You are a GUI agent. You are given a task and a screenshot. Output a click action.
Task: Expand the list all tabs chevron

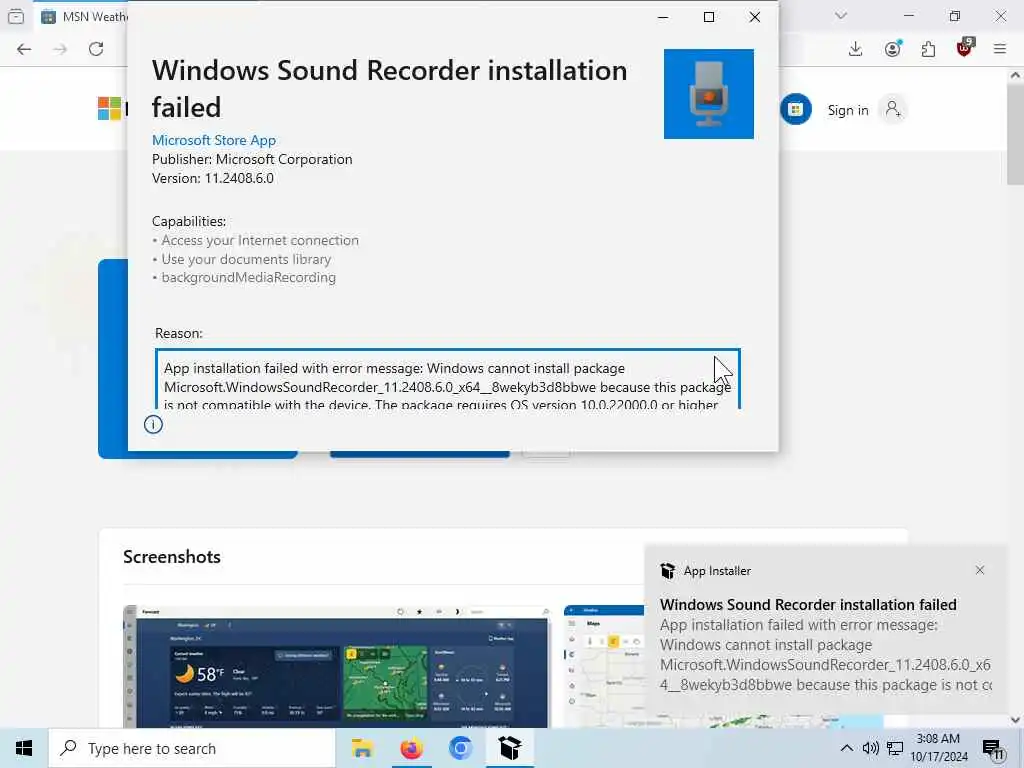click(841, 16)
